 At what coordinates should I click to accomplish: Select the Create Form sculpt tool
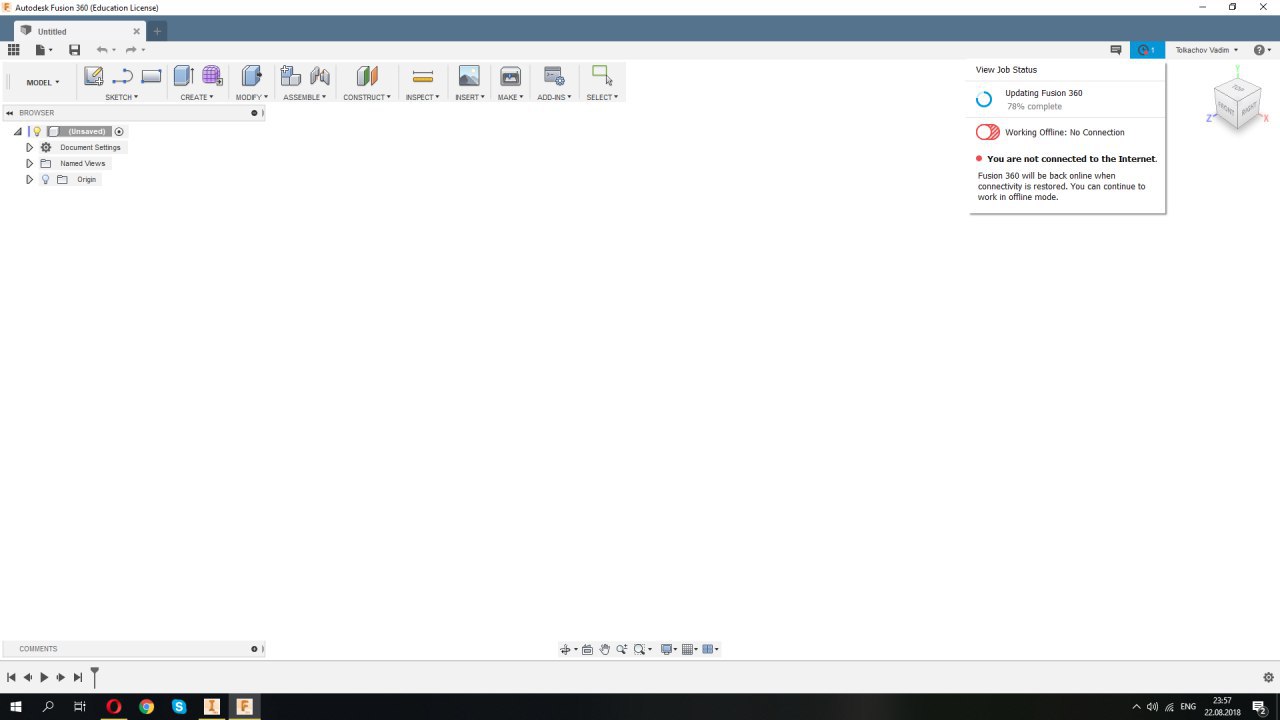(212, 76)
